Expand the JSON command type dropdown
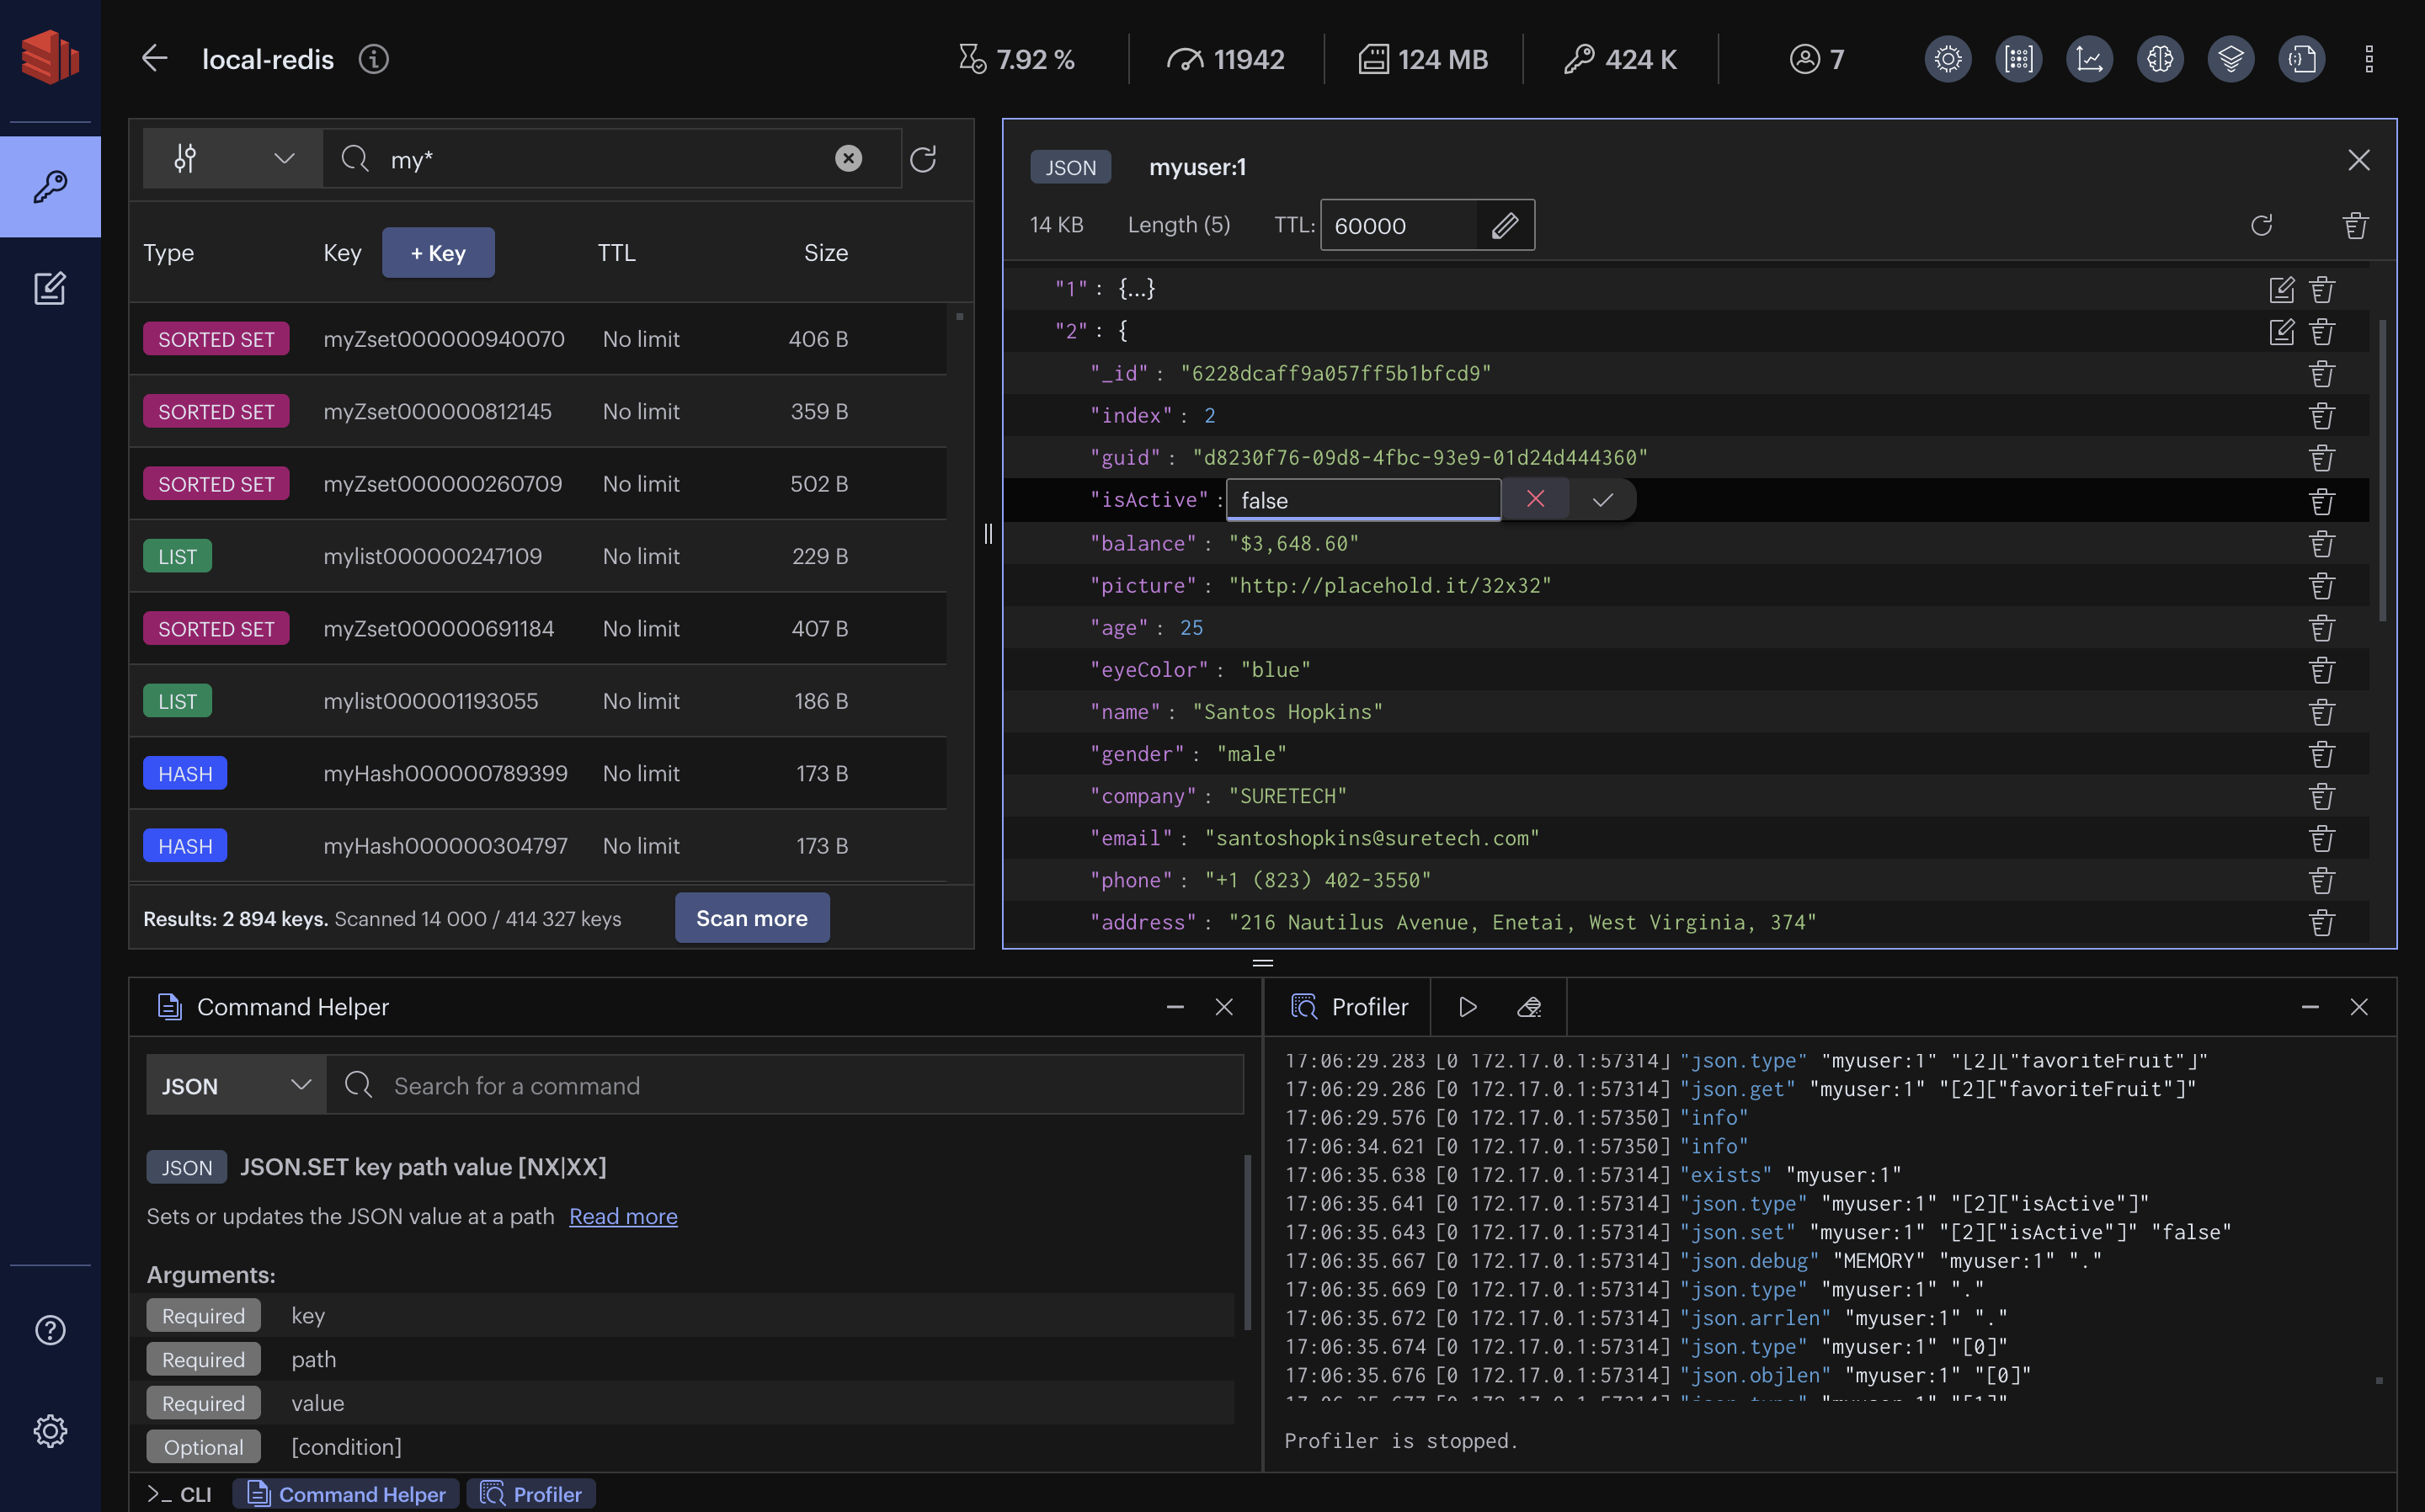The height and width of the screenshot is (1512, 2425). [233, 1083]
